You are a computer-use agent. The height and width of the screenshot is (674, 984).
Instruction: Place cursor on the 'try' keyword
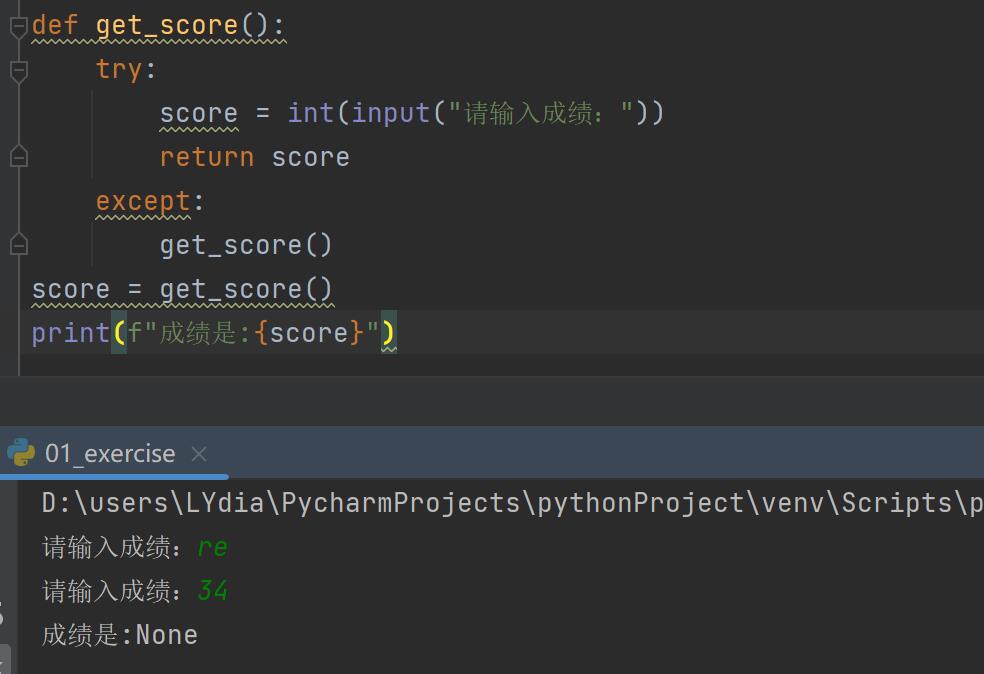[x=120, y=70]
